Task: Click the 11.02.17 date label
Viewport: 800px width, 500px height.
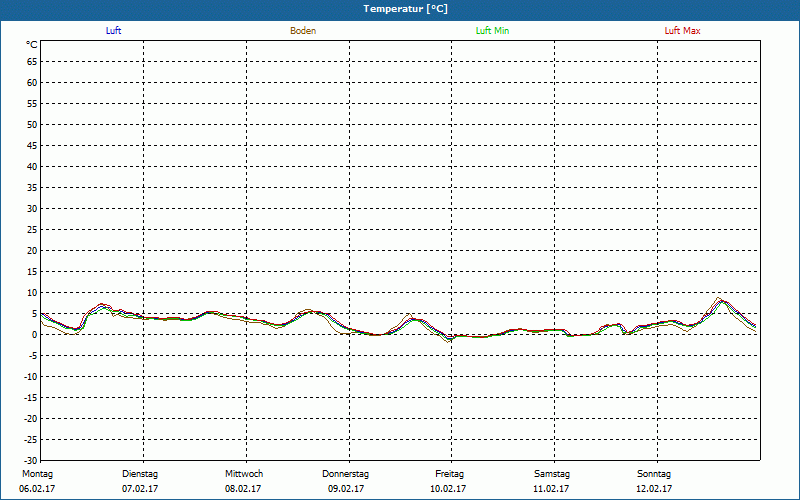Action: tap(551, 489)
